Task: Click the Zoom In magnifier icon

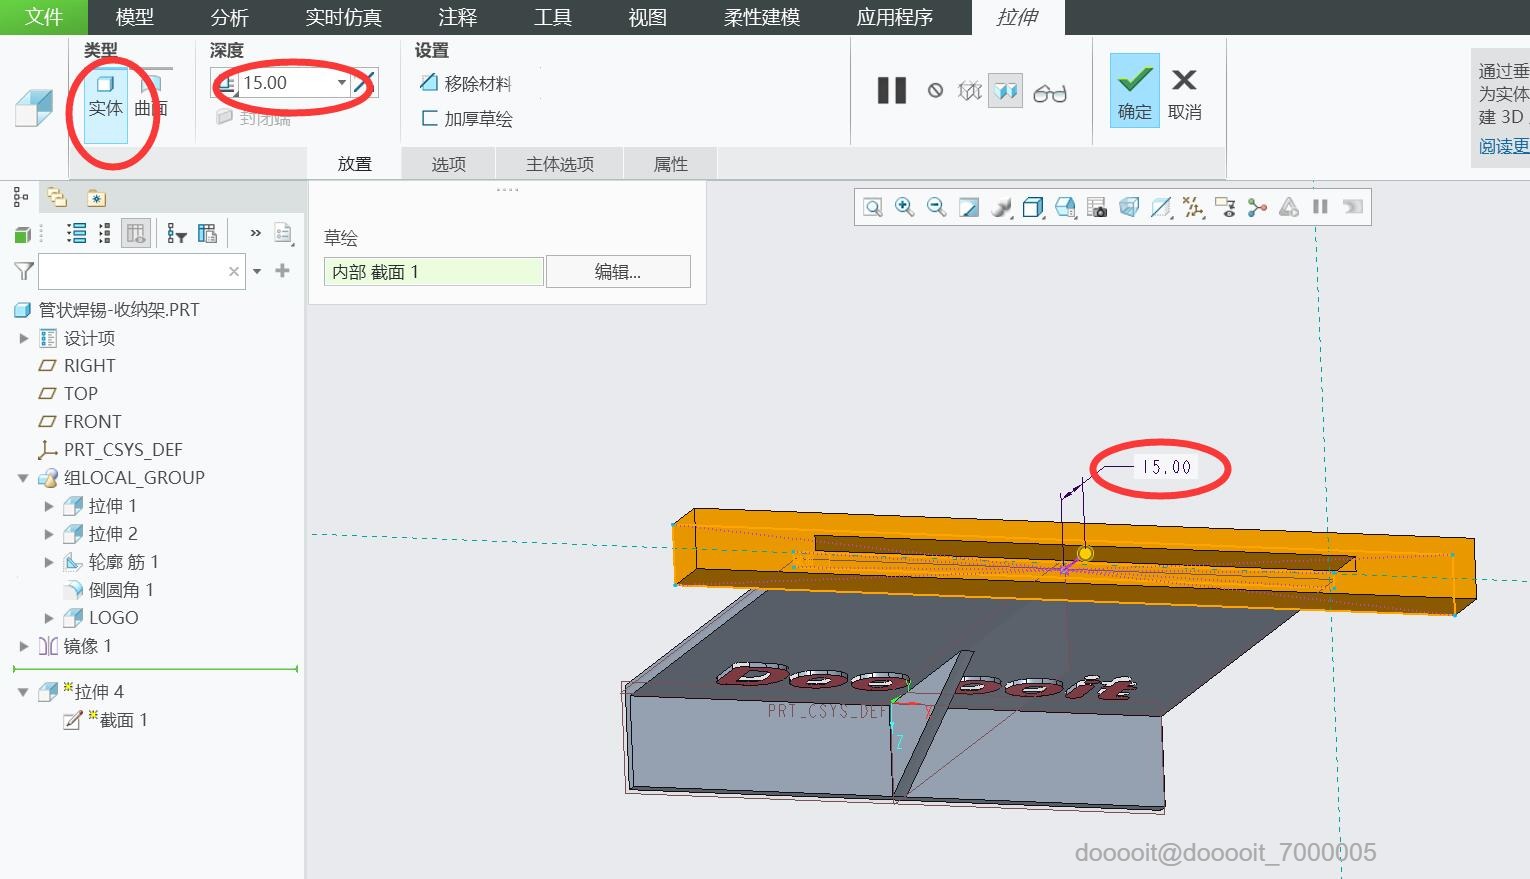Action: point(905,207)
